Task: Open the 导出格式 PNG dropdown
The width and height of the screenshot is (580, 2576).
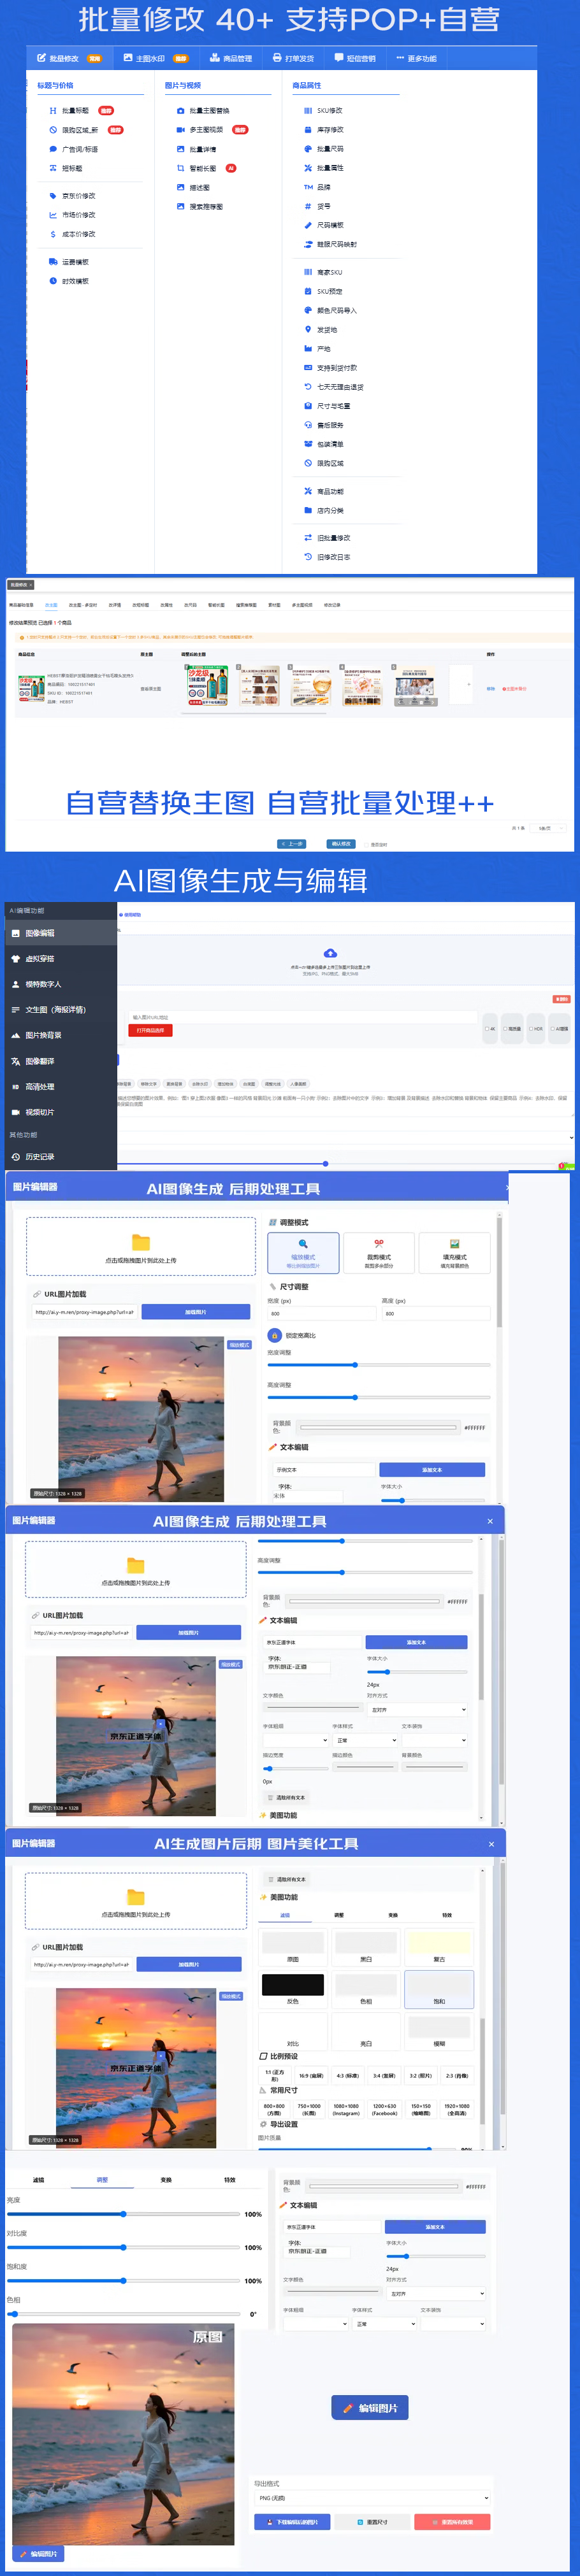Action: (x=373, y=2498)
